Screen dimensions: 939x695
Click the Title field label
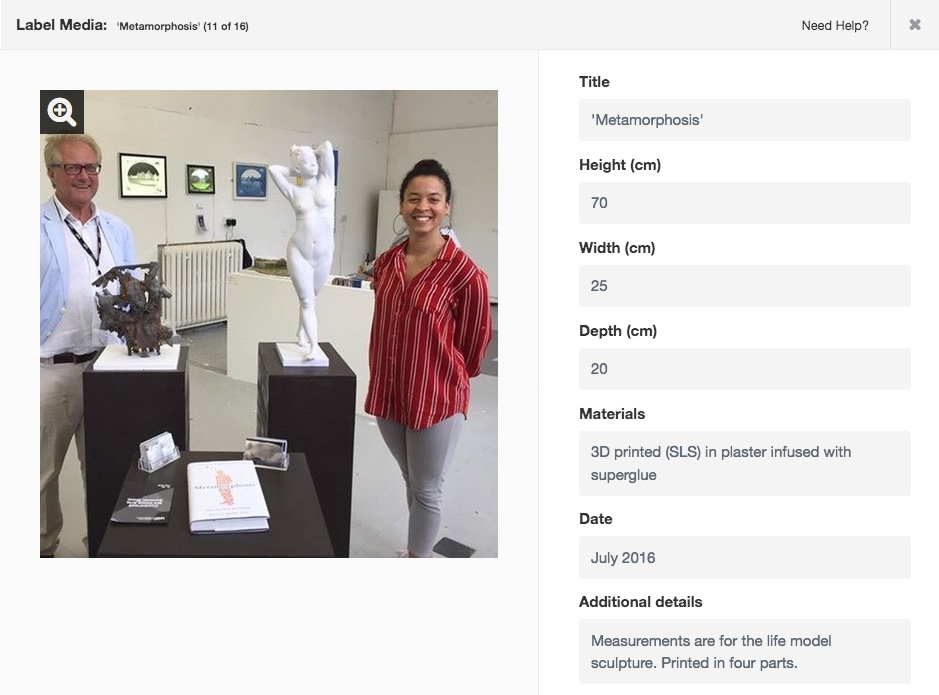click(x=594, y=82)
